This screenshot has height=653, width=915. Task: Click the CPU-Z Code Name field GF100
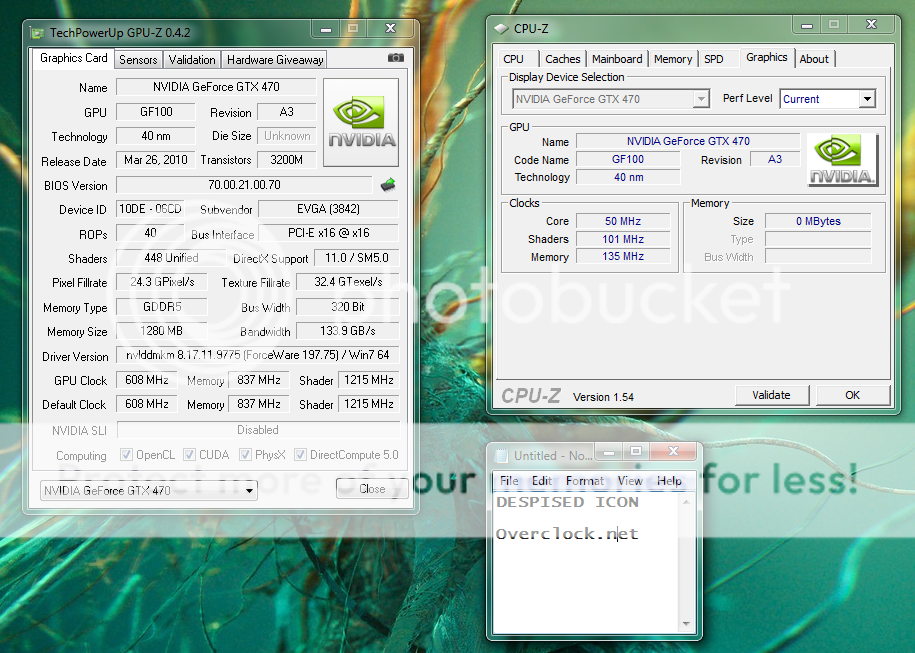point(628,159)
